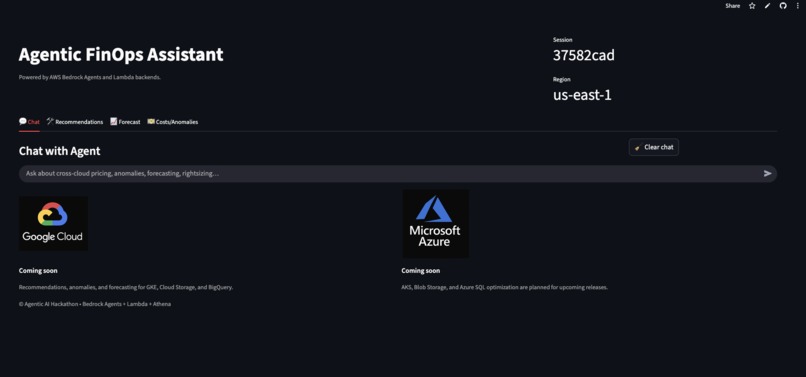Viewport: 806px width, 377px height.
Task: Click the Share button in top bar
Action: [732, 6]
